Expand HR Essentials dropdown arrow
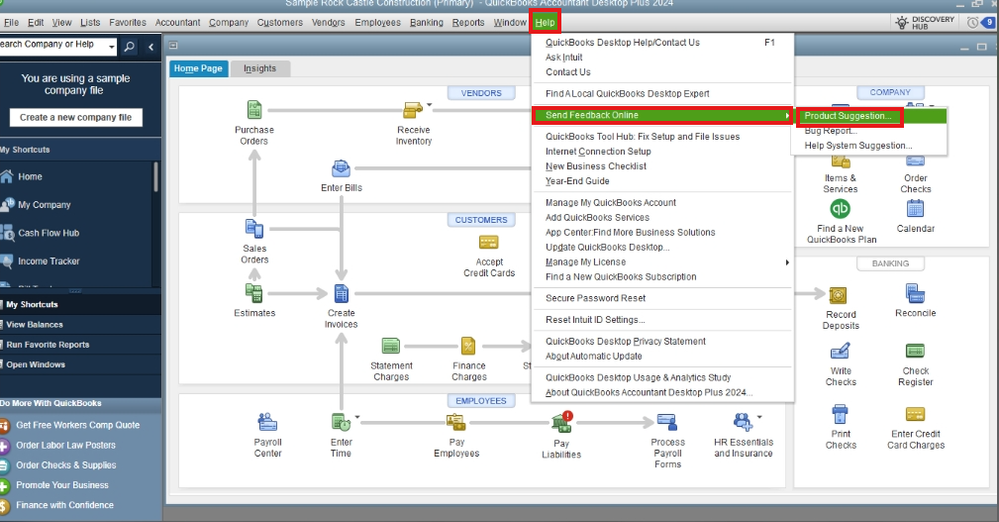 coord(759,417)
